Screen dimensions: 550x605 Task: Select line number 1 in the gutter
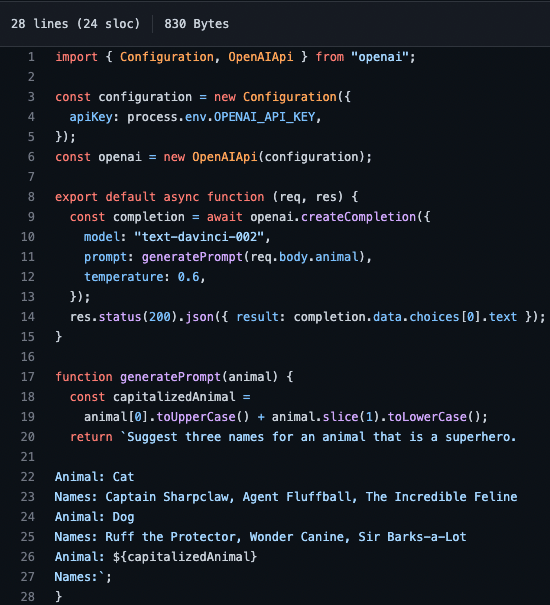(x=31, y=57)
